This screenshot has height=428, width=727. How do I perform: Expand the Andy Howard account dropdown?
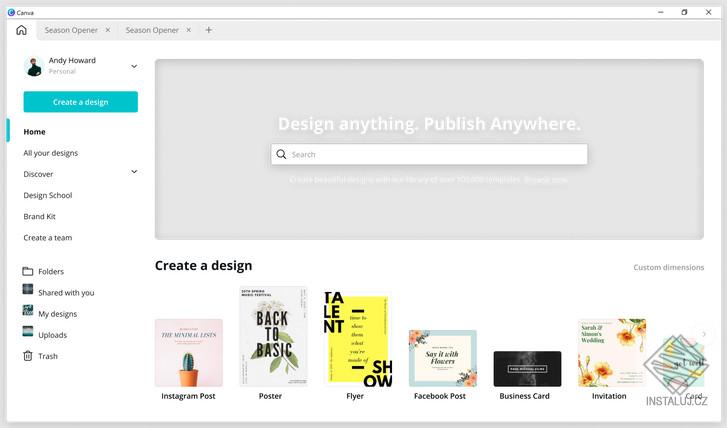pyautogui.click(x=134, y=66)
